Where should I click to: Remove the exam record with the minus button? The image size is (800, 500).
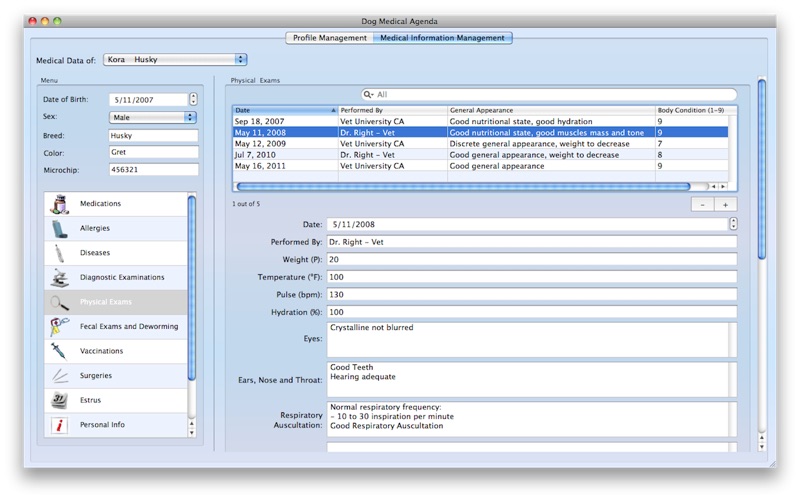[x=703, y=205]
